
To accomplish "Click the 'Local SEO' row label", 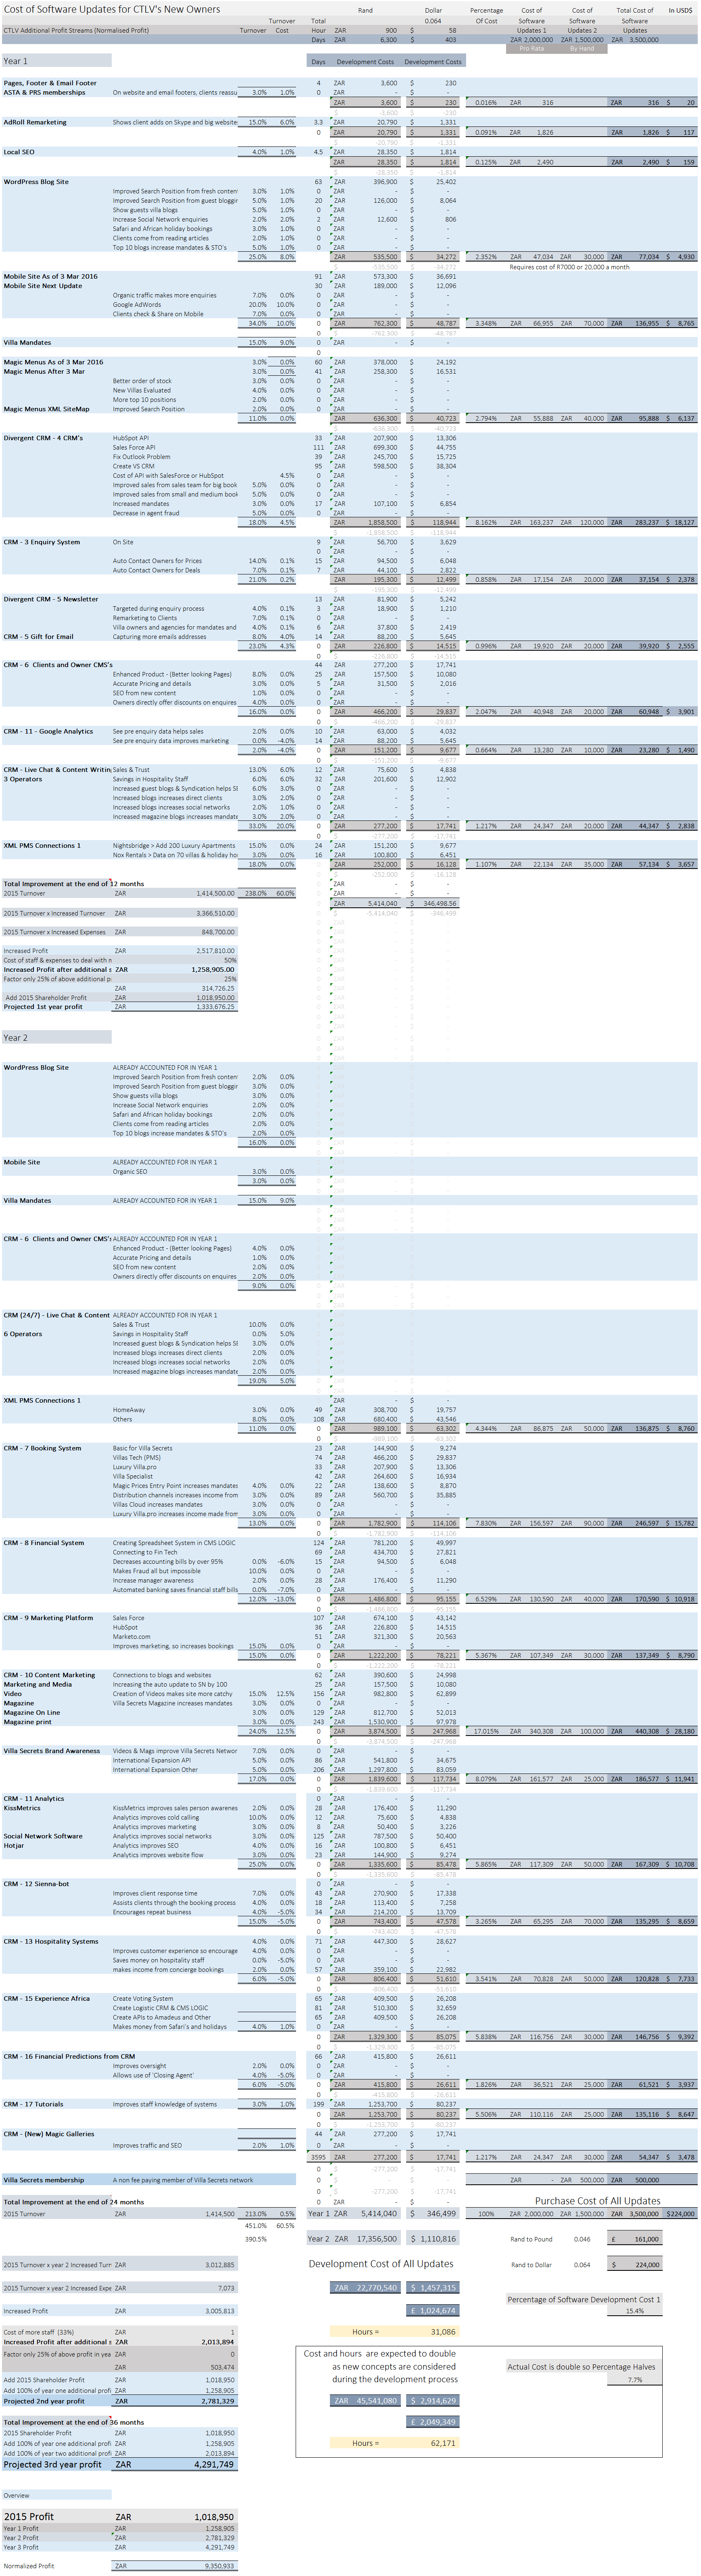I will (x=19, y=152).
